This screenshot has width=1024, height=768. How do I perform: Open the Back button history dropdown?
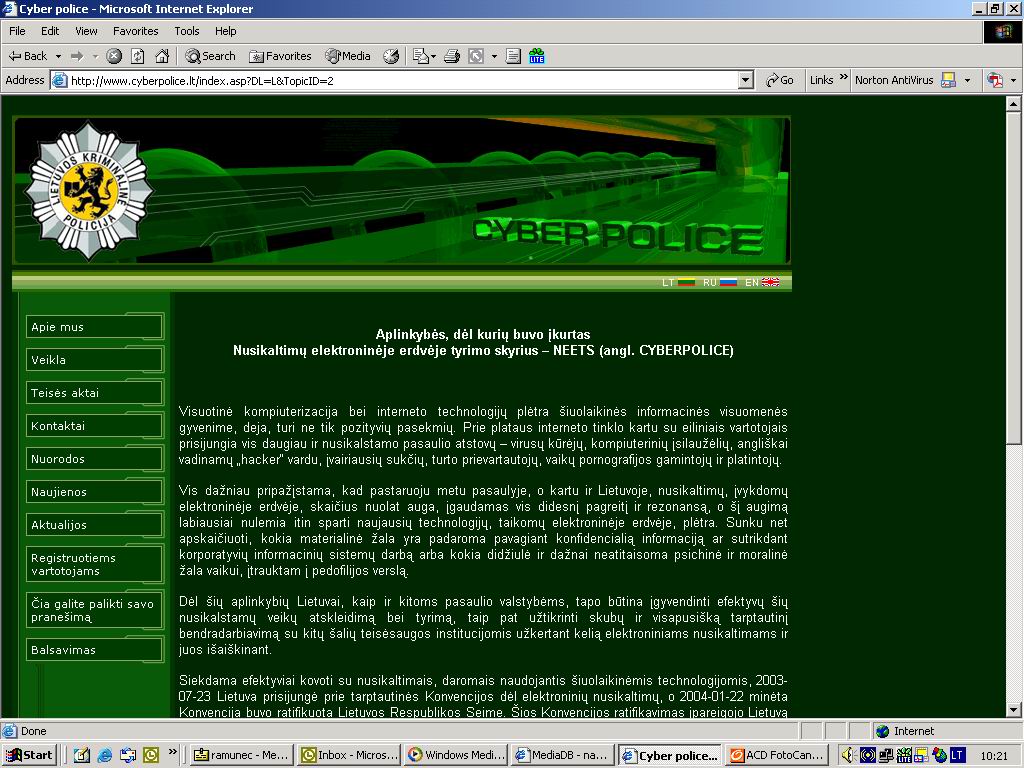(59, 56)
